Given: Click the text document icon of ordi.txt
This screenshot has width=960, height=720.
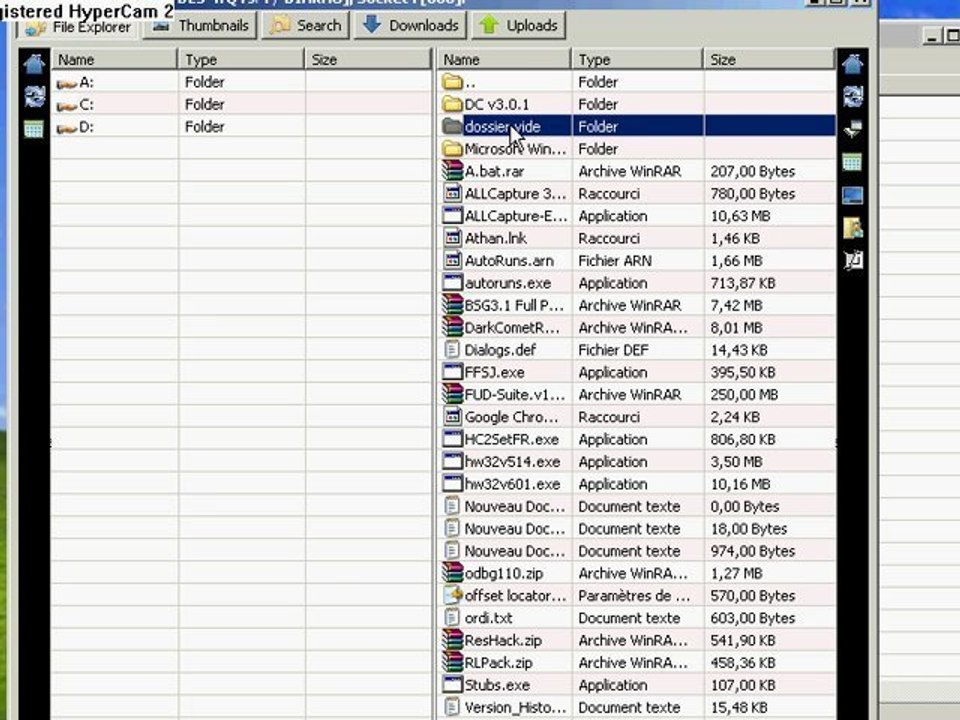Looking at the screenshot, I should pyautogui.click(x=452, y=617).
